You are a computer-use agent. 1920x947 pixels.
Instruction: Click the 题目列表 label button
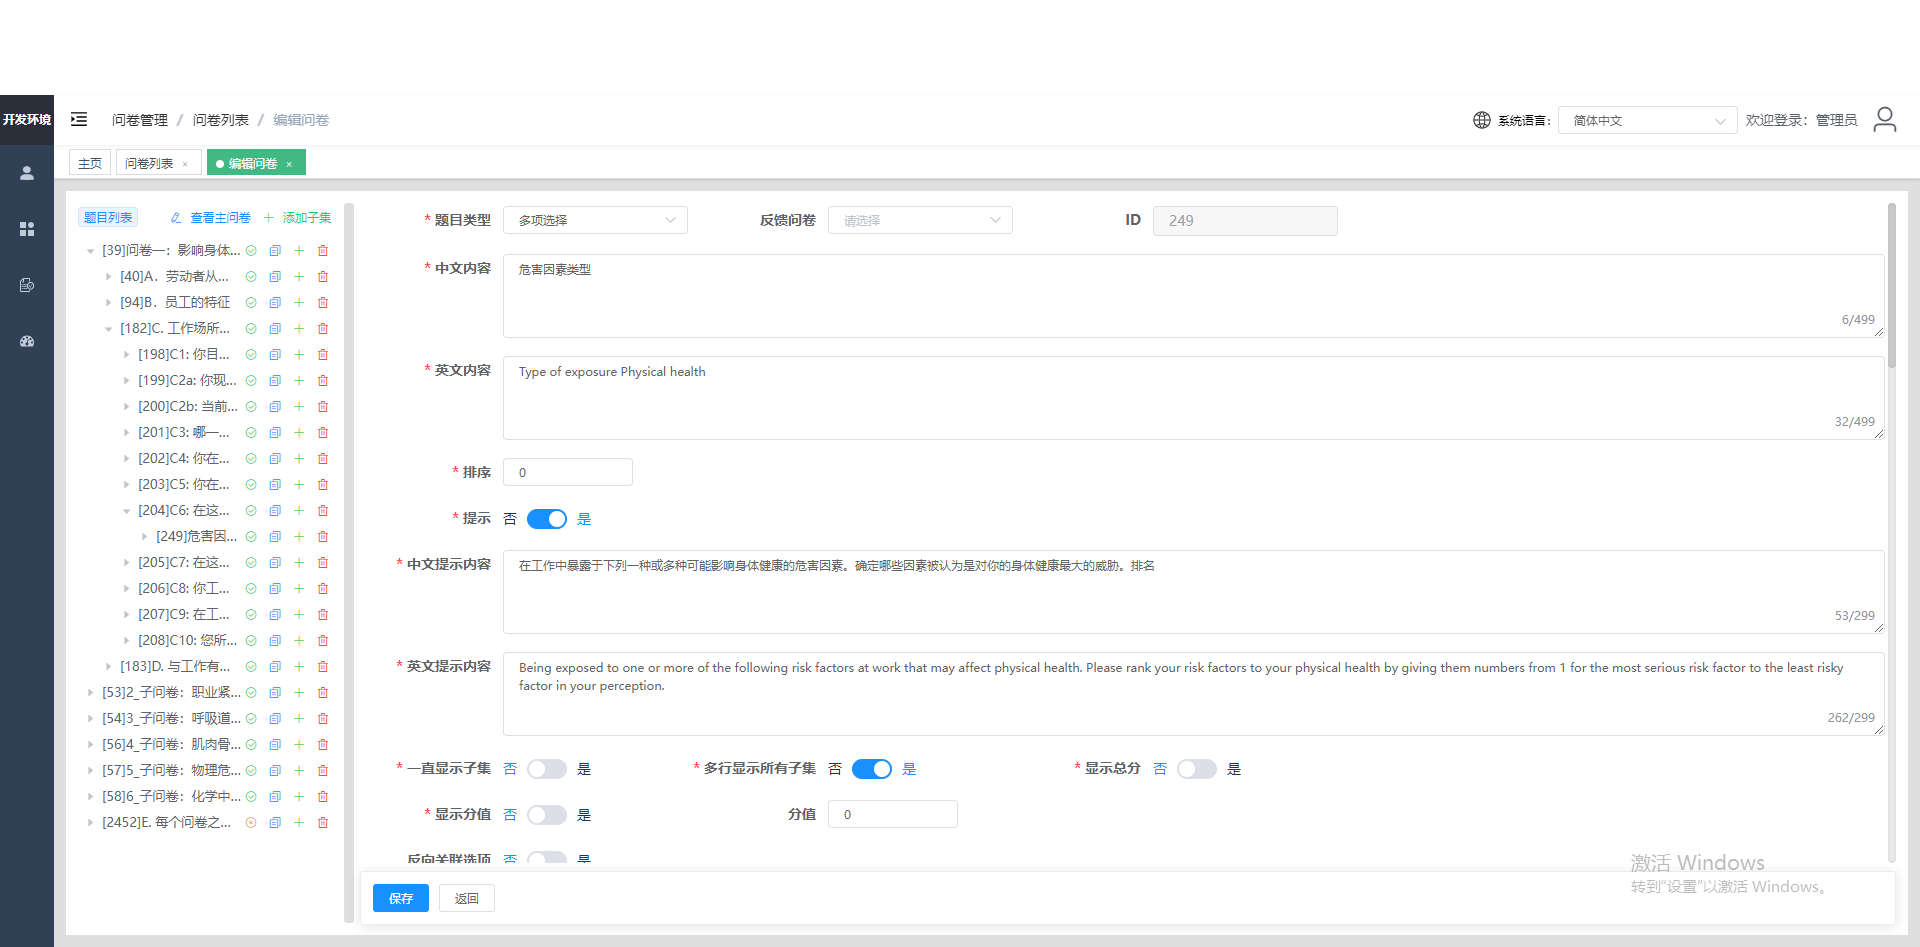108,217
